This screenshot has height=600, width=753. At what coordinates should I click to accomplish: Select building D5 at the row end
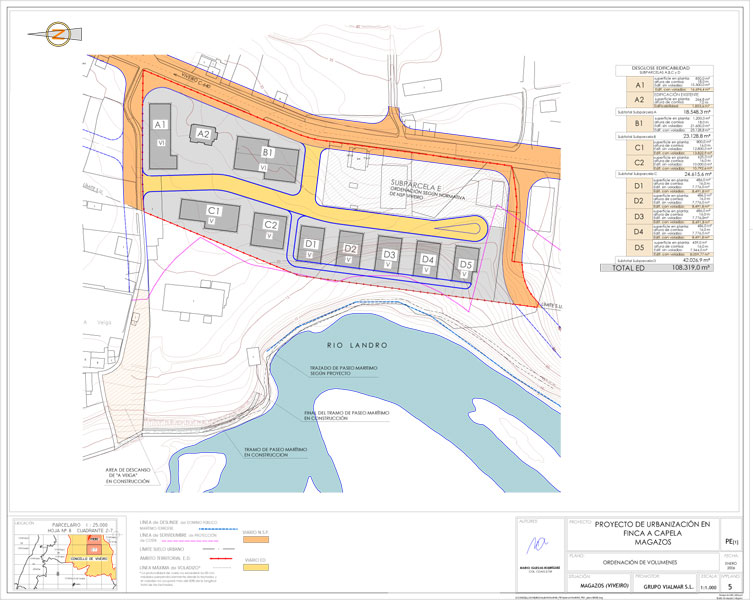pyautogui.click(x=464, y=267)
